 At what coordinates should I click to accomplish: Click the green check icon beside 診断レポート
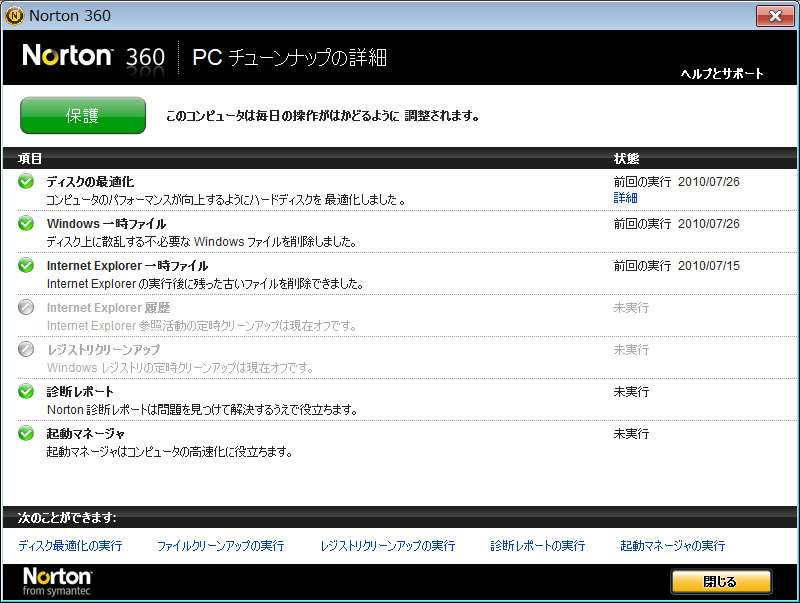click(x=26, y=391)
